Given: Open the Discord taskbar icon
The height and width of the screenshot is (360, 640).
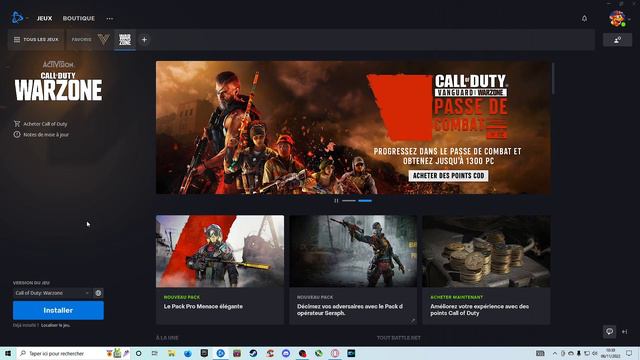Looking at the screenshot, I should point(286,353).
